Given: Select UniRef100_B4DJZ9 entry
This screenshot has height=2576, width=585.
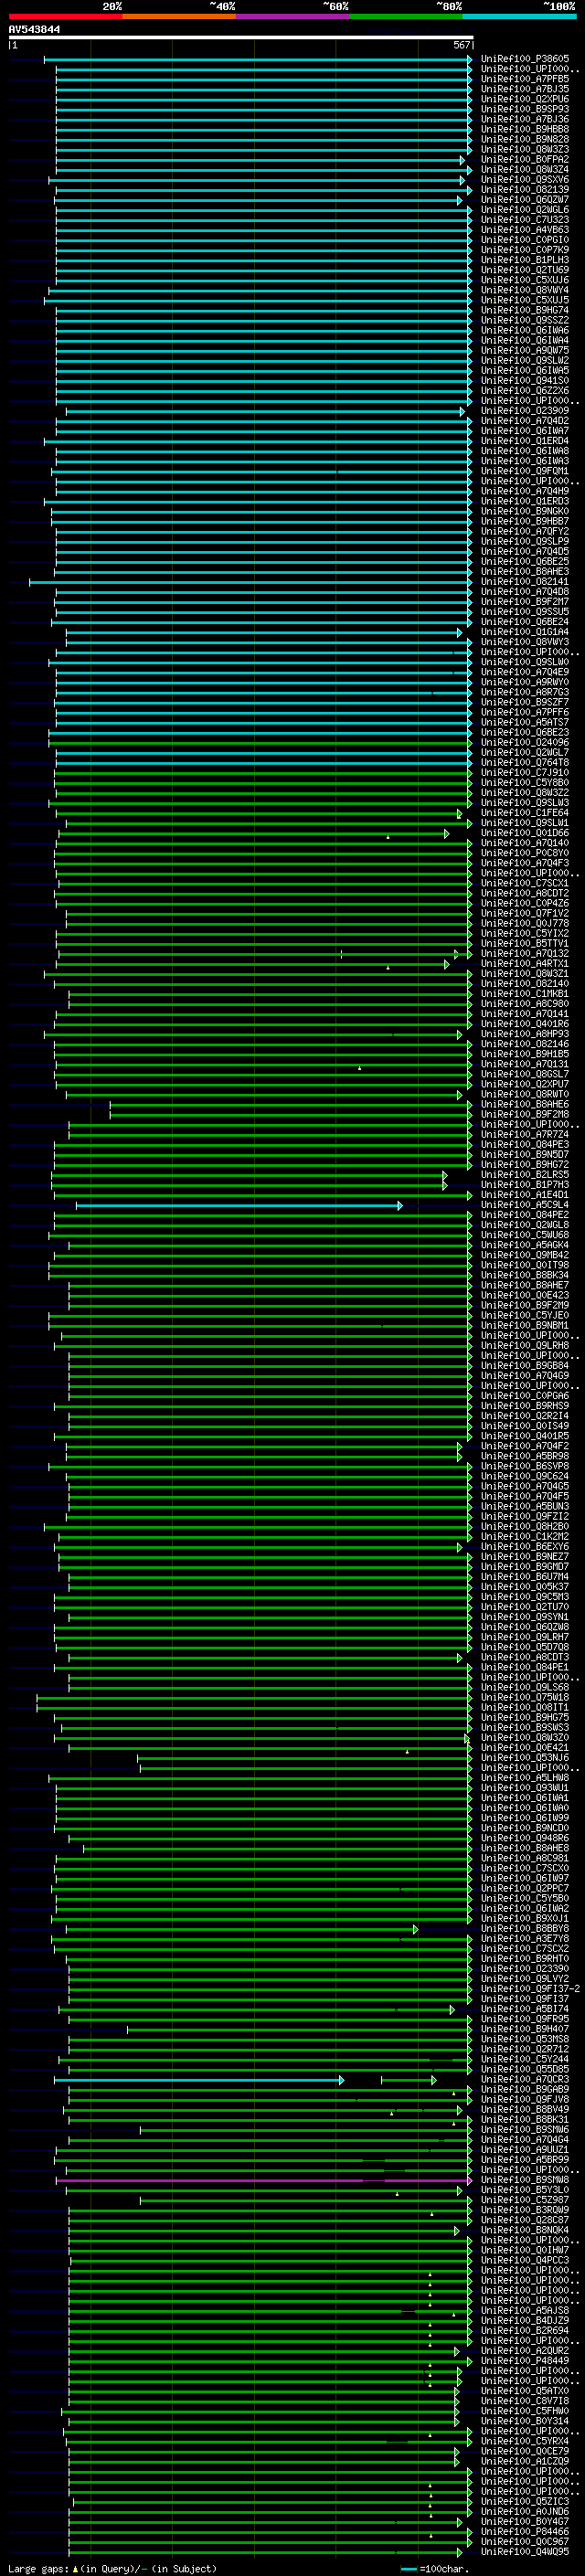Looking at the screenshot, I should click(x=524, y=2321).
